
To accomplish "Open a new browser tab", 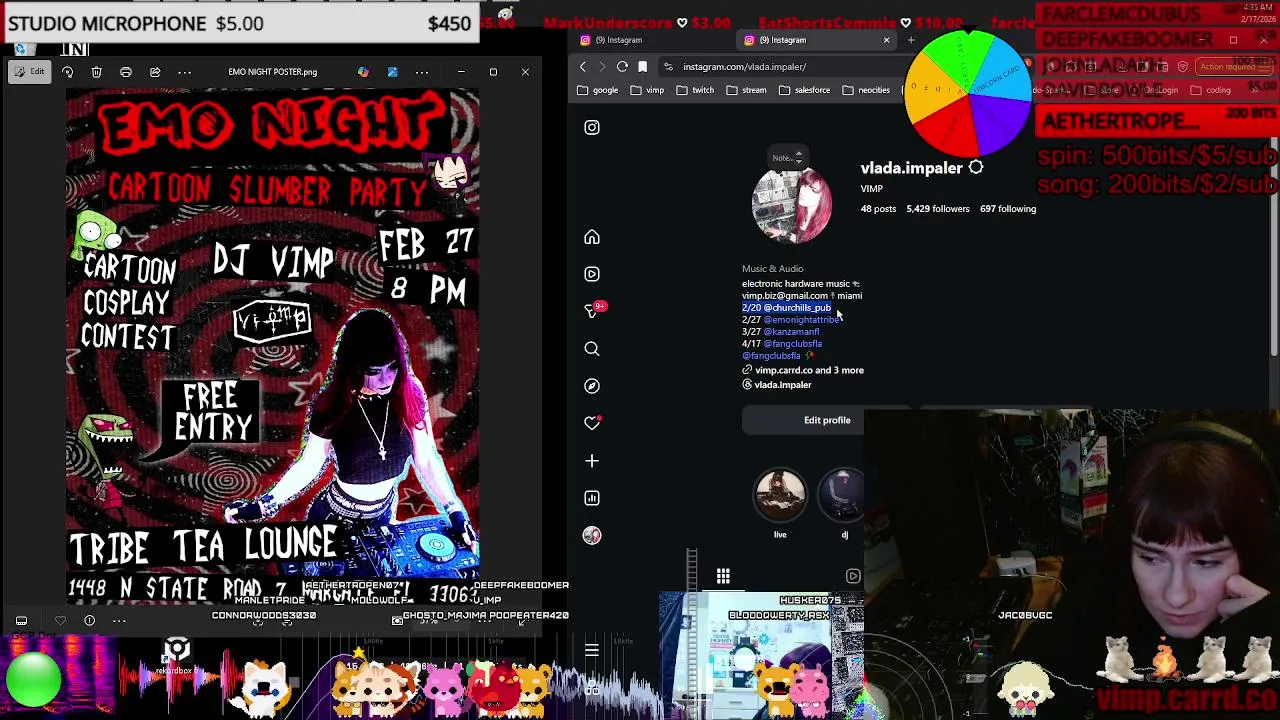I will click(911, 40).
